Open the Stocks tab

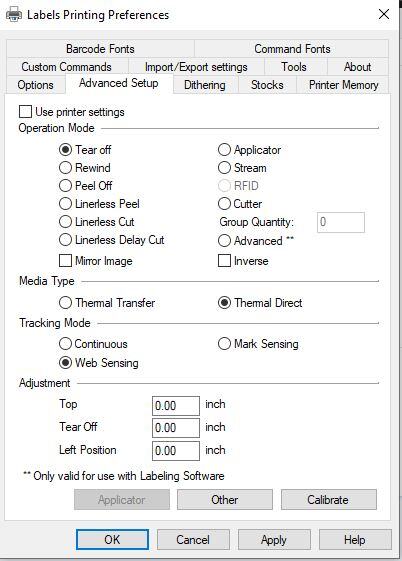267,85
